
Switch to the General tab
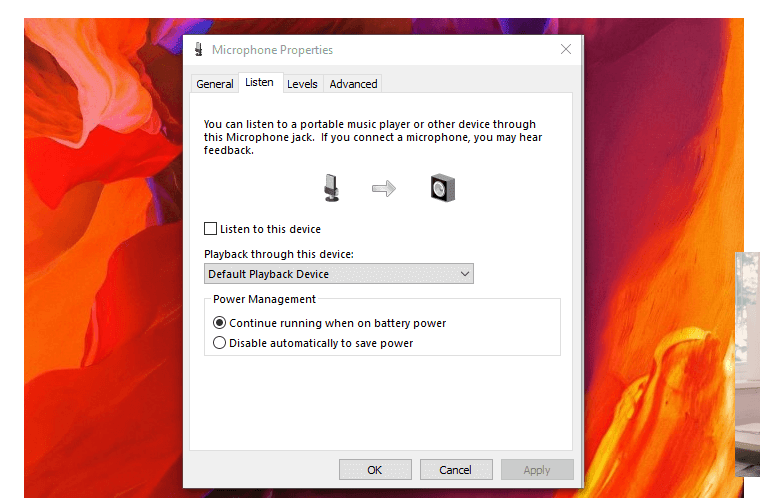(x=215, y=84)
